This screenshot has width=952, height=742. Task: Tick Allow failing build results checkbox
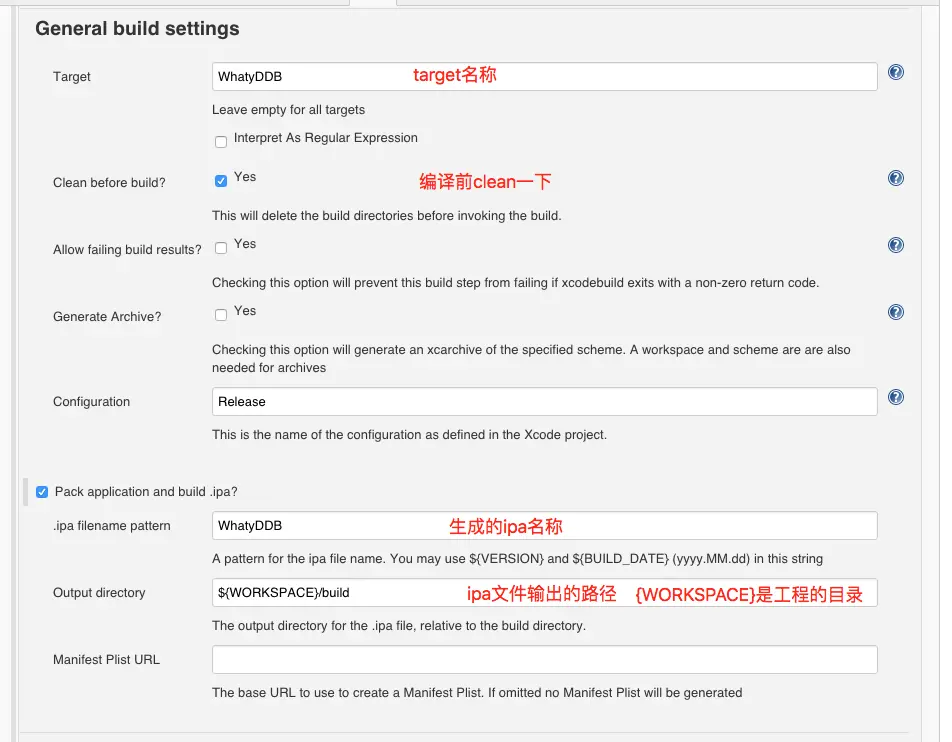221,248
